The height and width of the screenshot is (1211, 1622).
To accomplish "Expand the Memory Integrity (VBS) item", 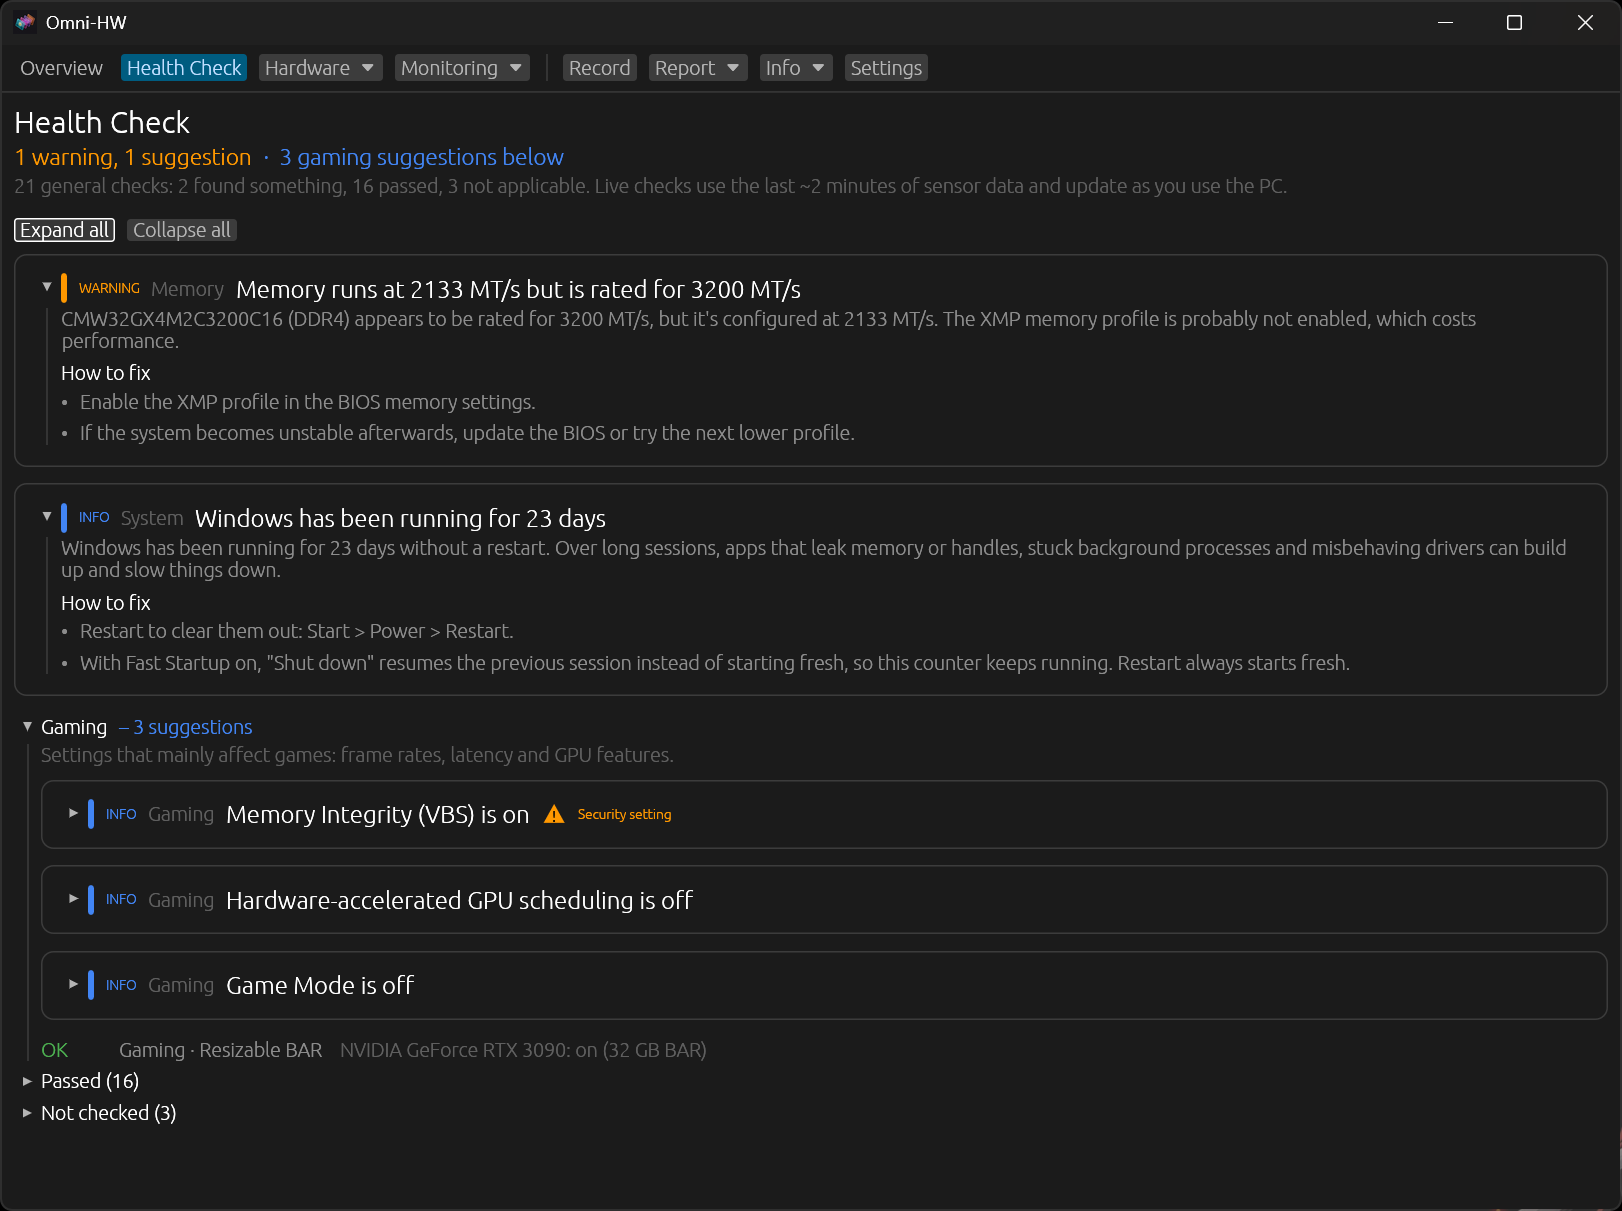I will pyautogui.click(x=73, y=813).
